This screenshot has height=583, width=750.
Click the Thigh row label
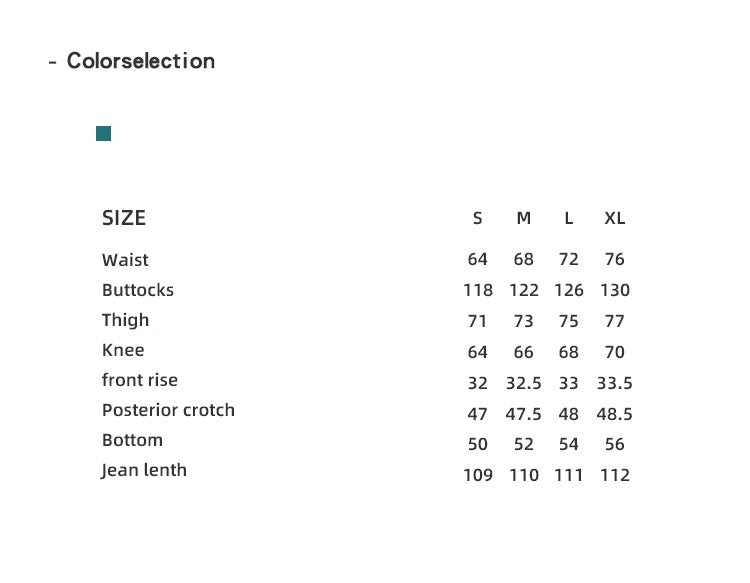point(125,320)
